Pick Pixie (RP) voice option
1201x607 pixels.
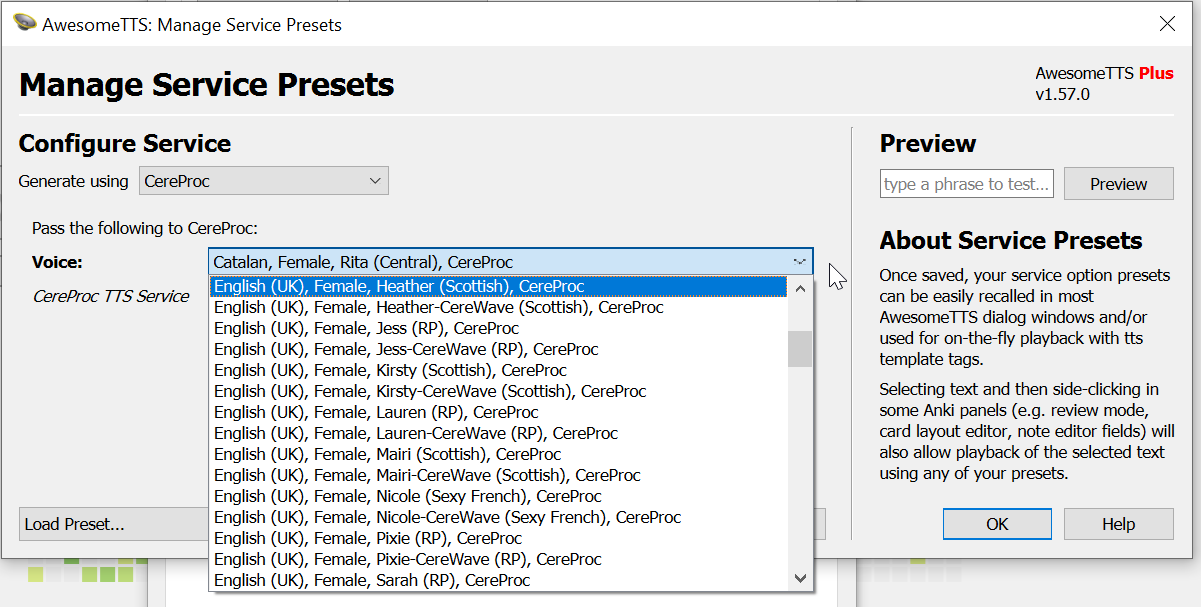tap(367, 539)
